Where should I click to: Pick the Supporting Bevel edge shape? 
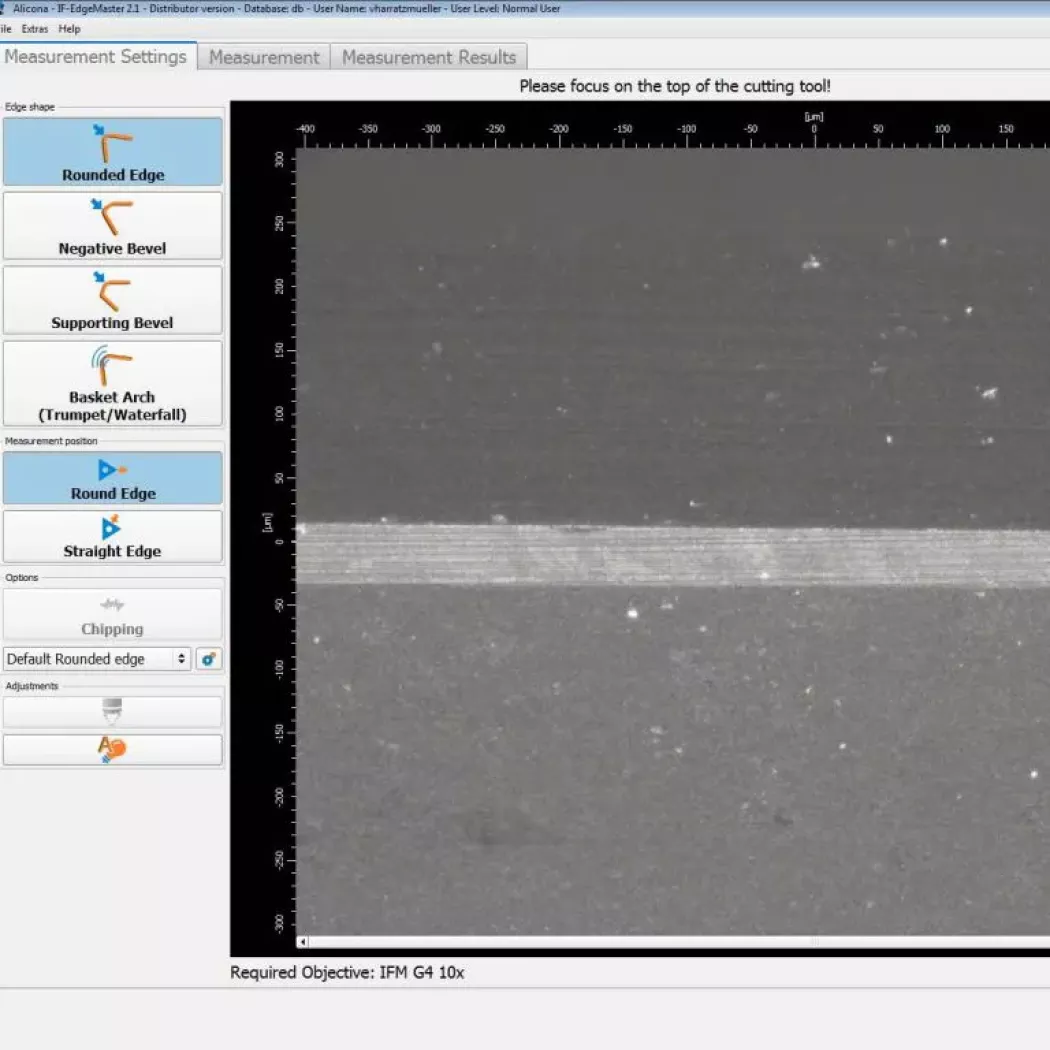point(112,300)
